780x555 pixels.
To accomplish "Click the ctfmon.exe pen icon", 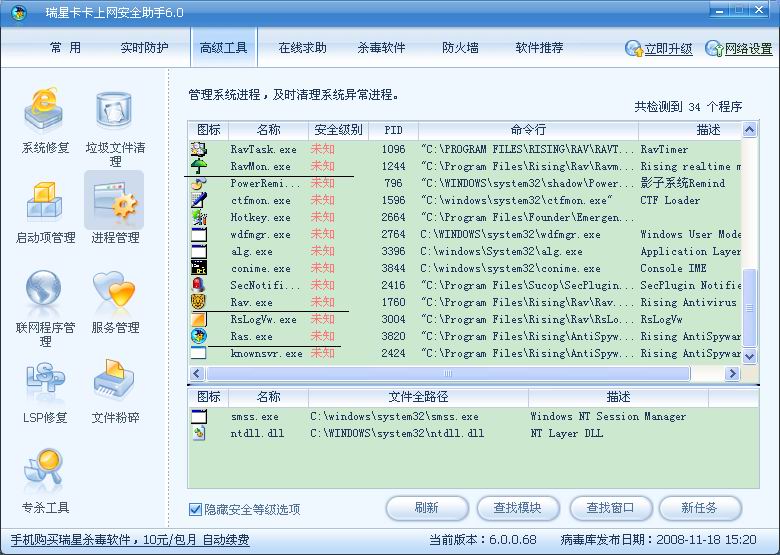I will [199, 200].
